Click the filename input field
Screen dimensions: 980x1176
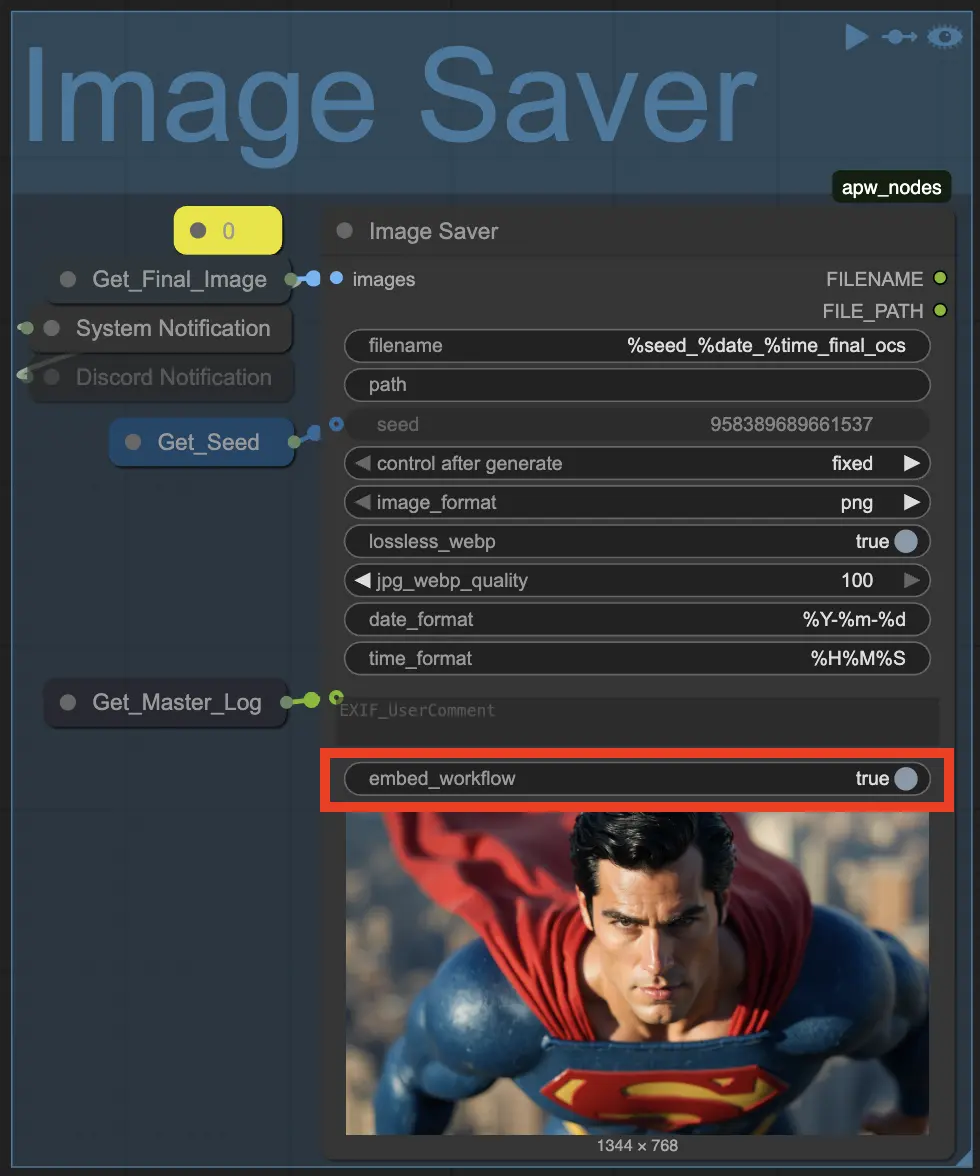click(637, 346)
